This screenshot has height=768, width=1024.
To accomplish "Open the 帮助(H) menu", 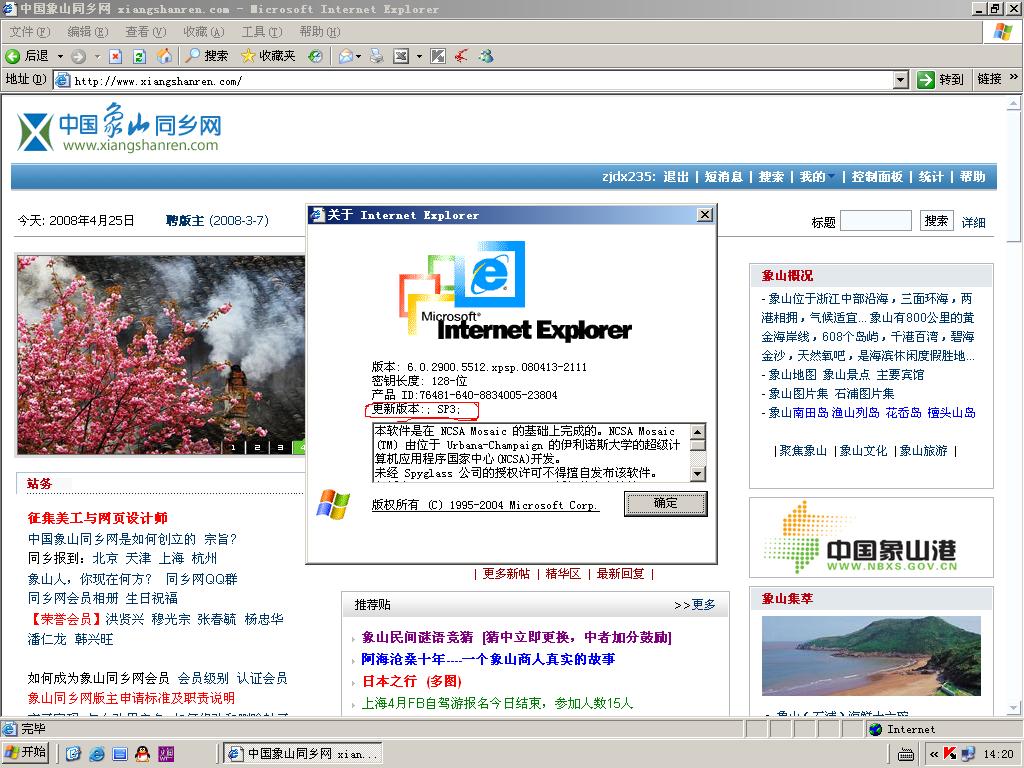I will (x=319, y=32).
